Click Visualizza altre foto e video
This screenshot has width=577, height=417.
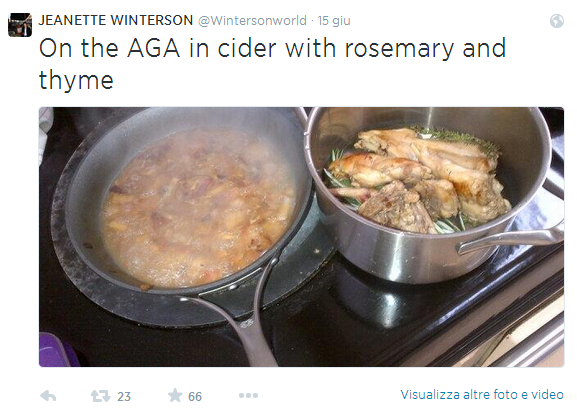point(482,395)
